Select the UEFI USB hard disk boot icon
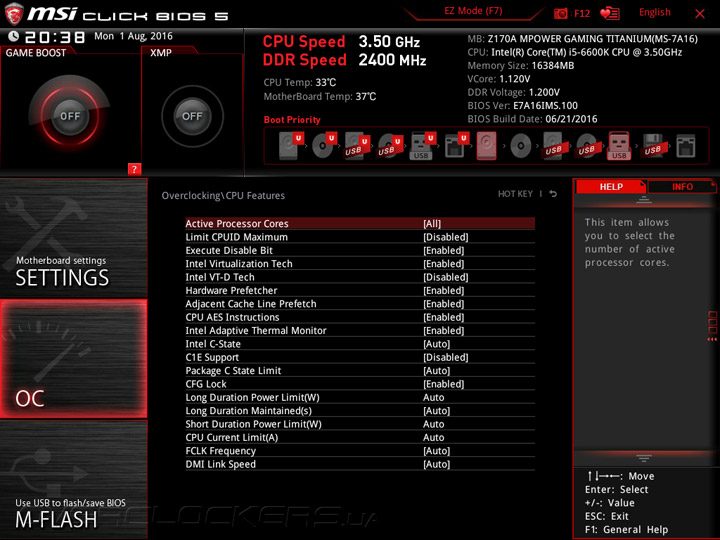 click(357, 146)
